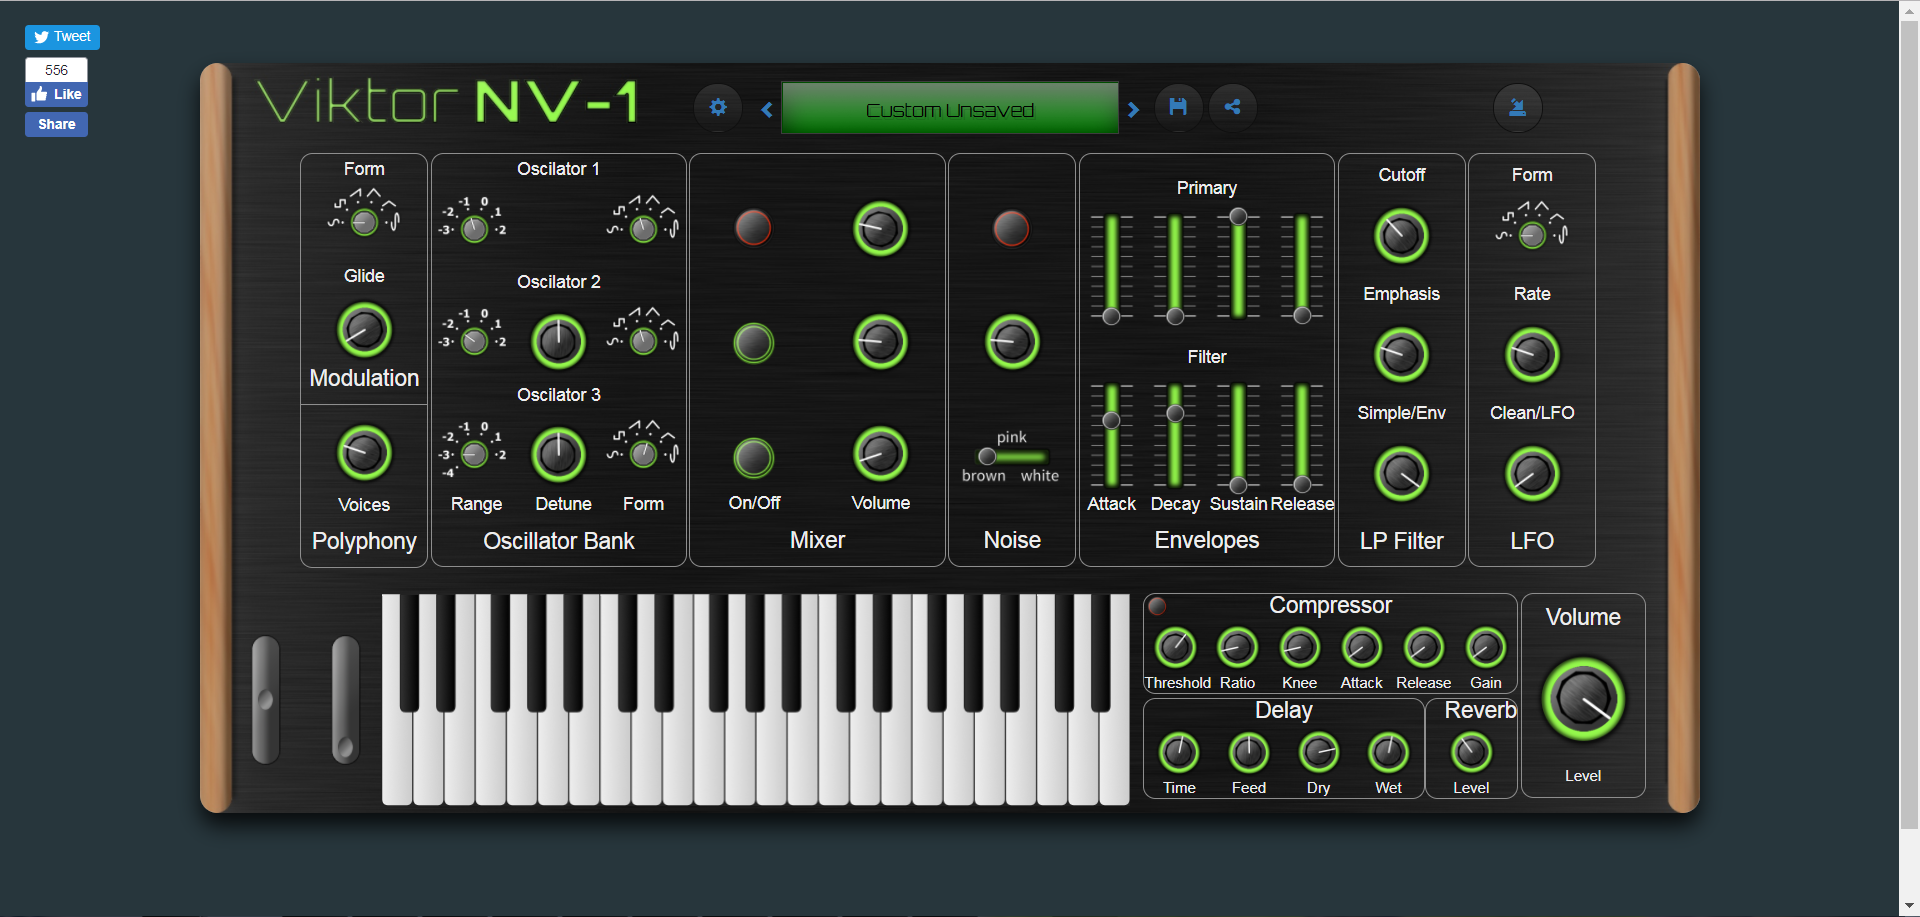Click the import patch icon at top right
Image resolution: width=1920 pixels, height=917 pixels.
[x=1517, y=107]
